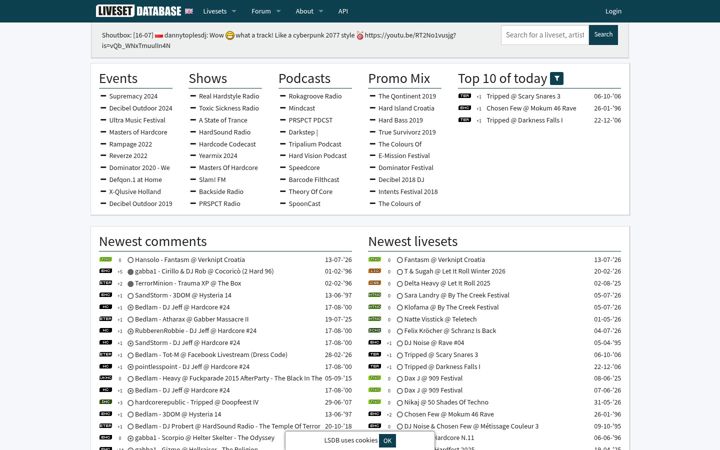Open Hard Island Croatia promo mix link
The image size is (720, 450).
pos(406,108)
